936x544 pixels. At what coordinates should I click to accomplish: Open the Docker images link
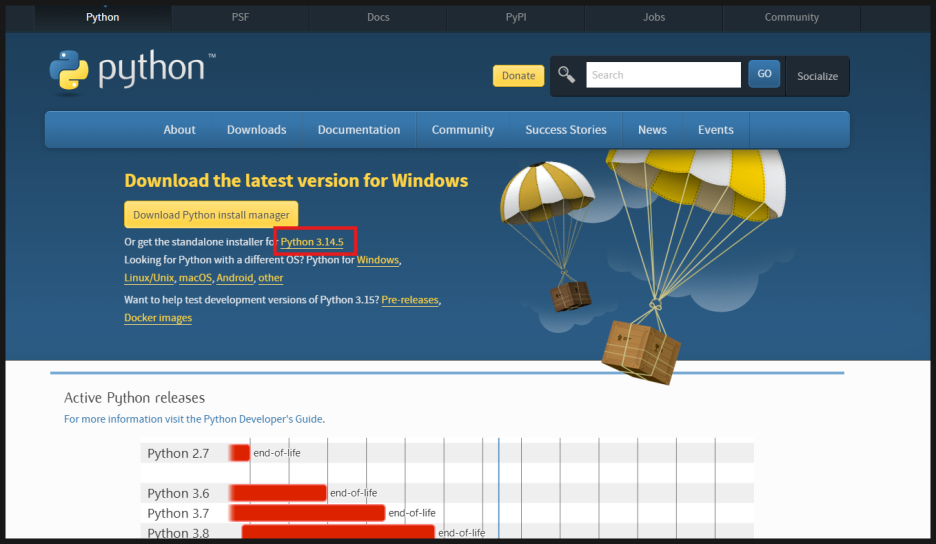158,318
